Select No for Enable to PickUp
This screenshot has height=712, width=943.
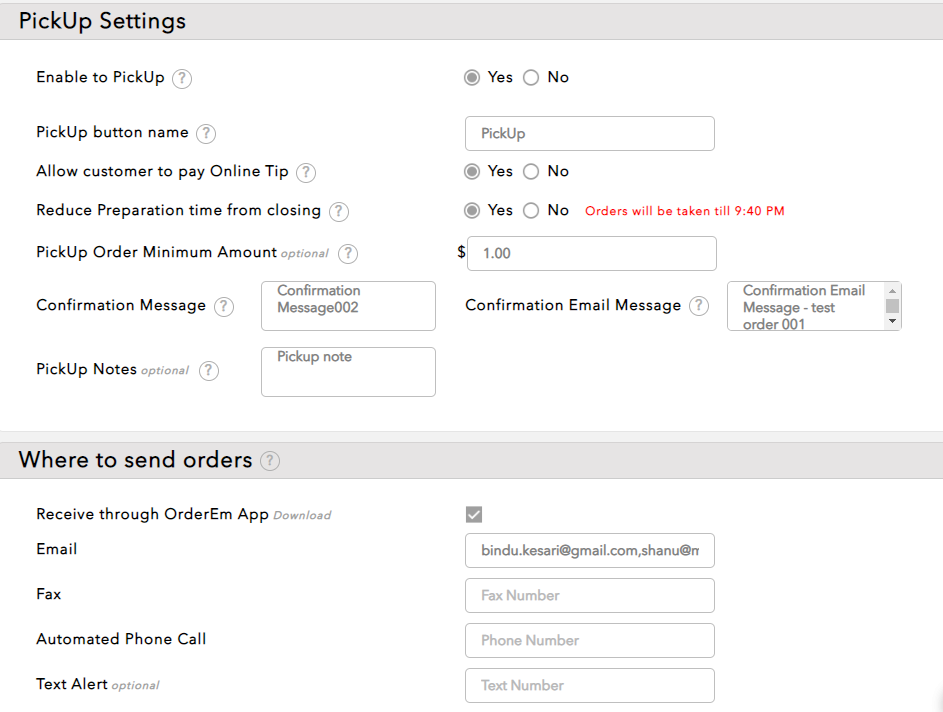coord(531,78)
